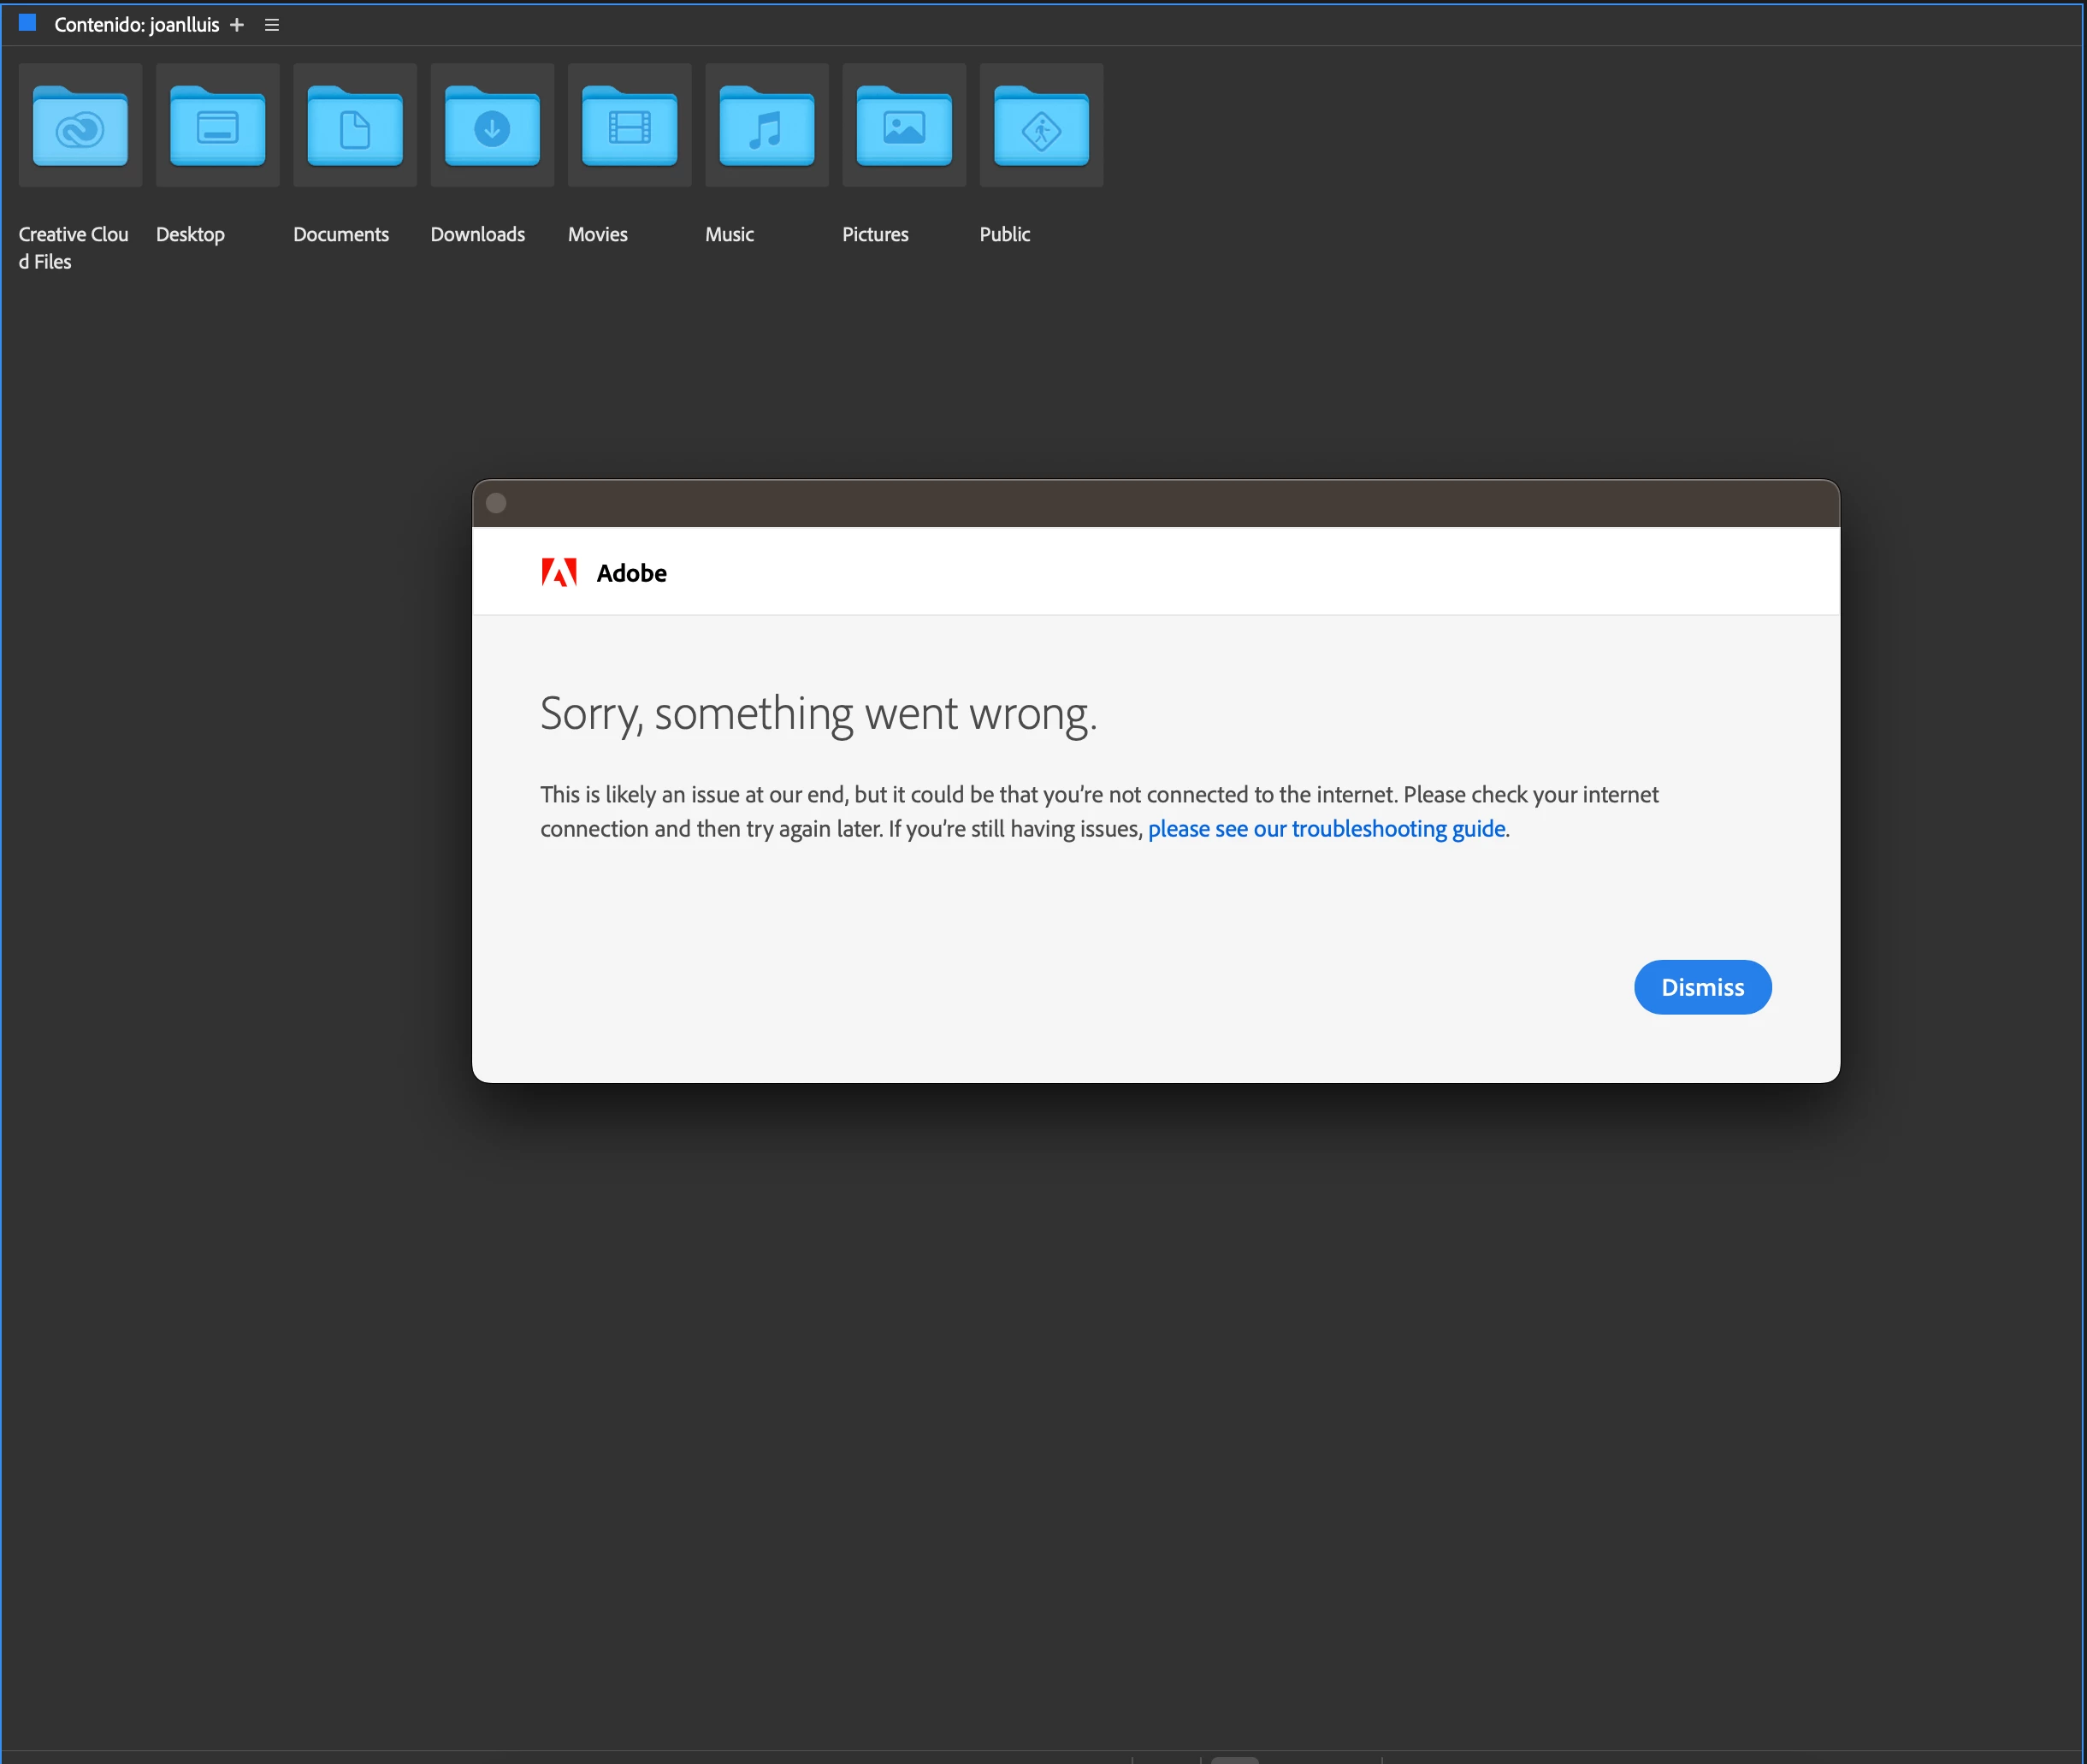
Task: Open the hamburger panel menu
Action: (x=271, y=25)
